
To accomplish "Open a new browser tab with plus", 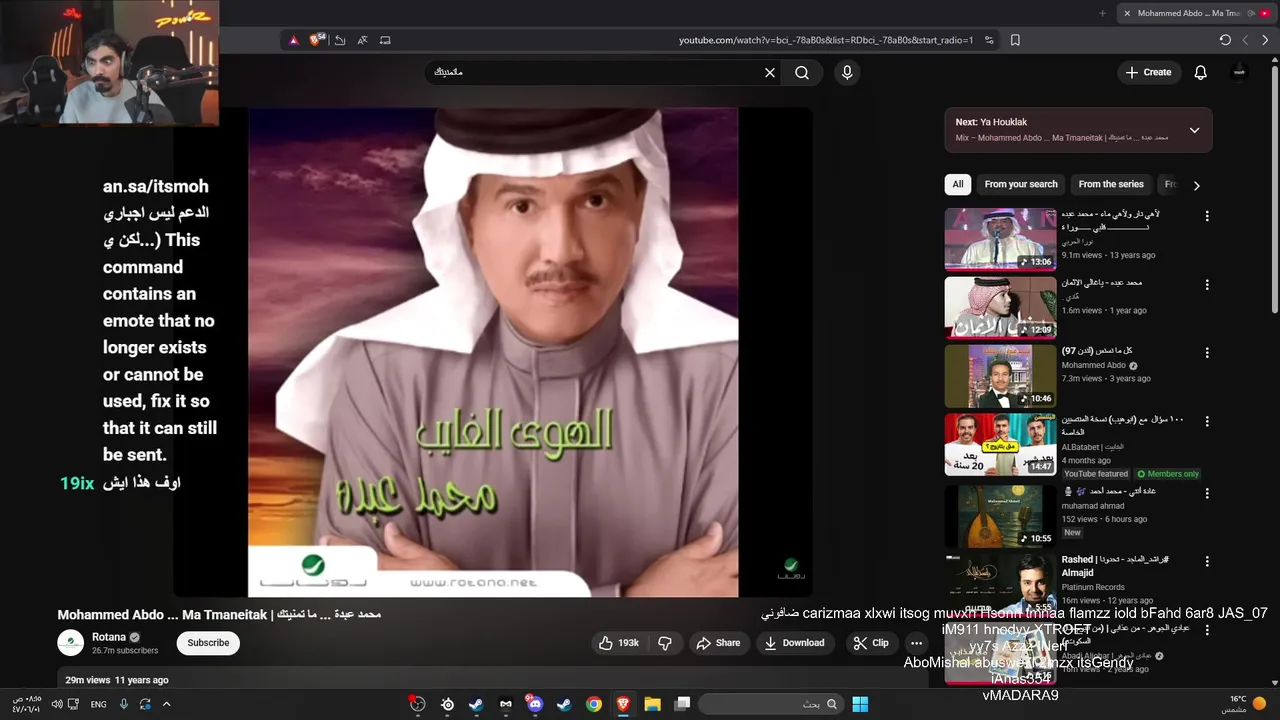I will (x=1103, y=13).
